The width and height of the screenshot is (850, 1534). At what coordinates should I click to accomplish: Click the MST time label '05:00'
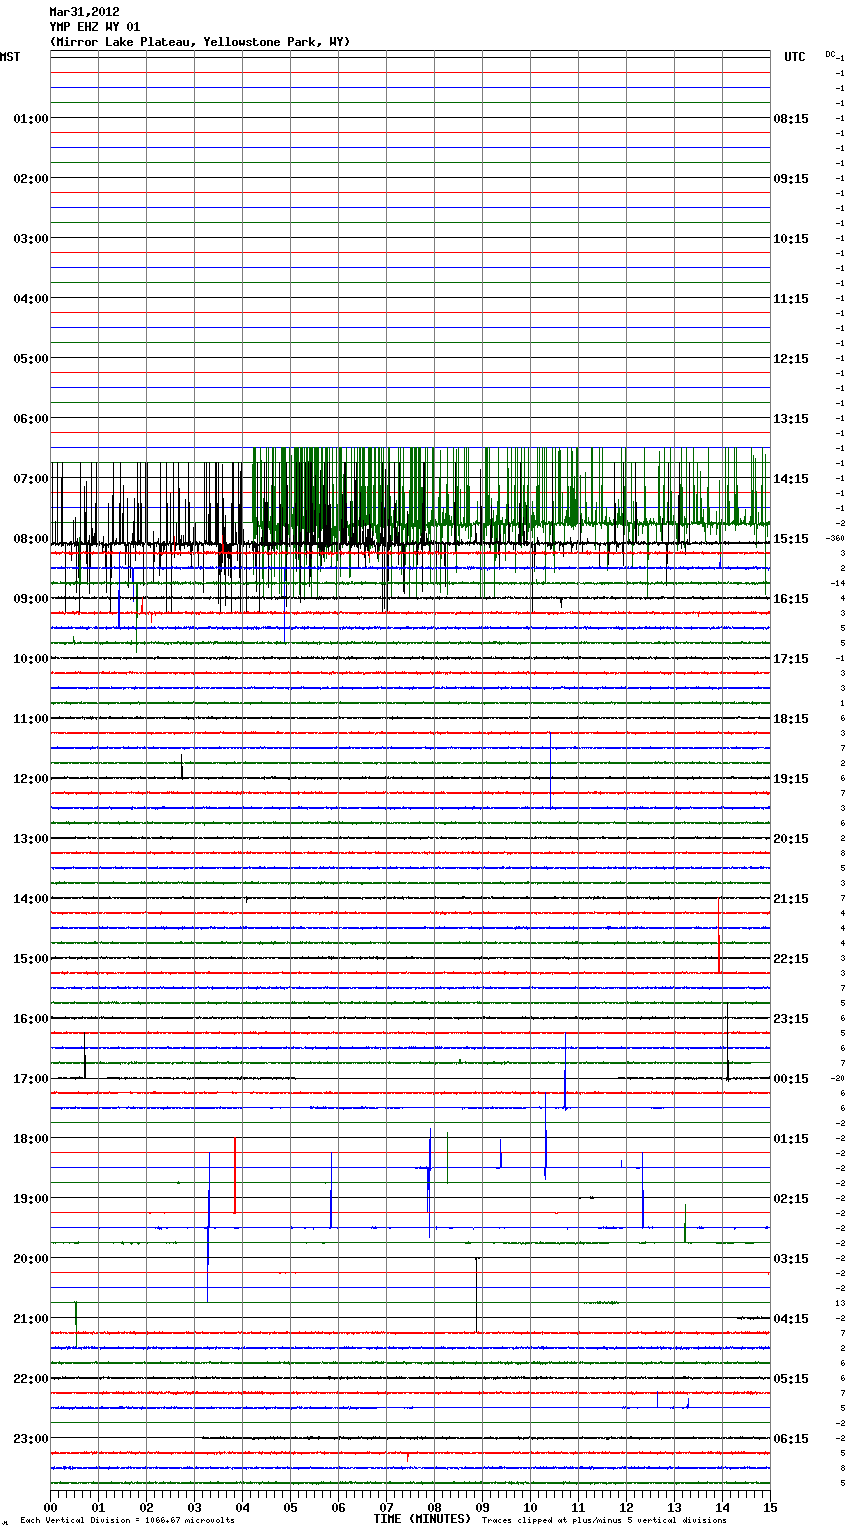pyautogui.click(x=31, y=359)
